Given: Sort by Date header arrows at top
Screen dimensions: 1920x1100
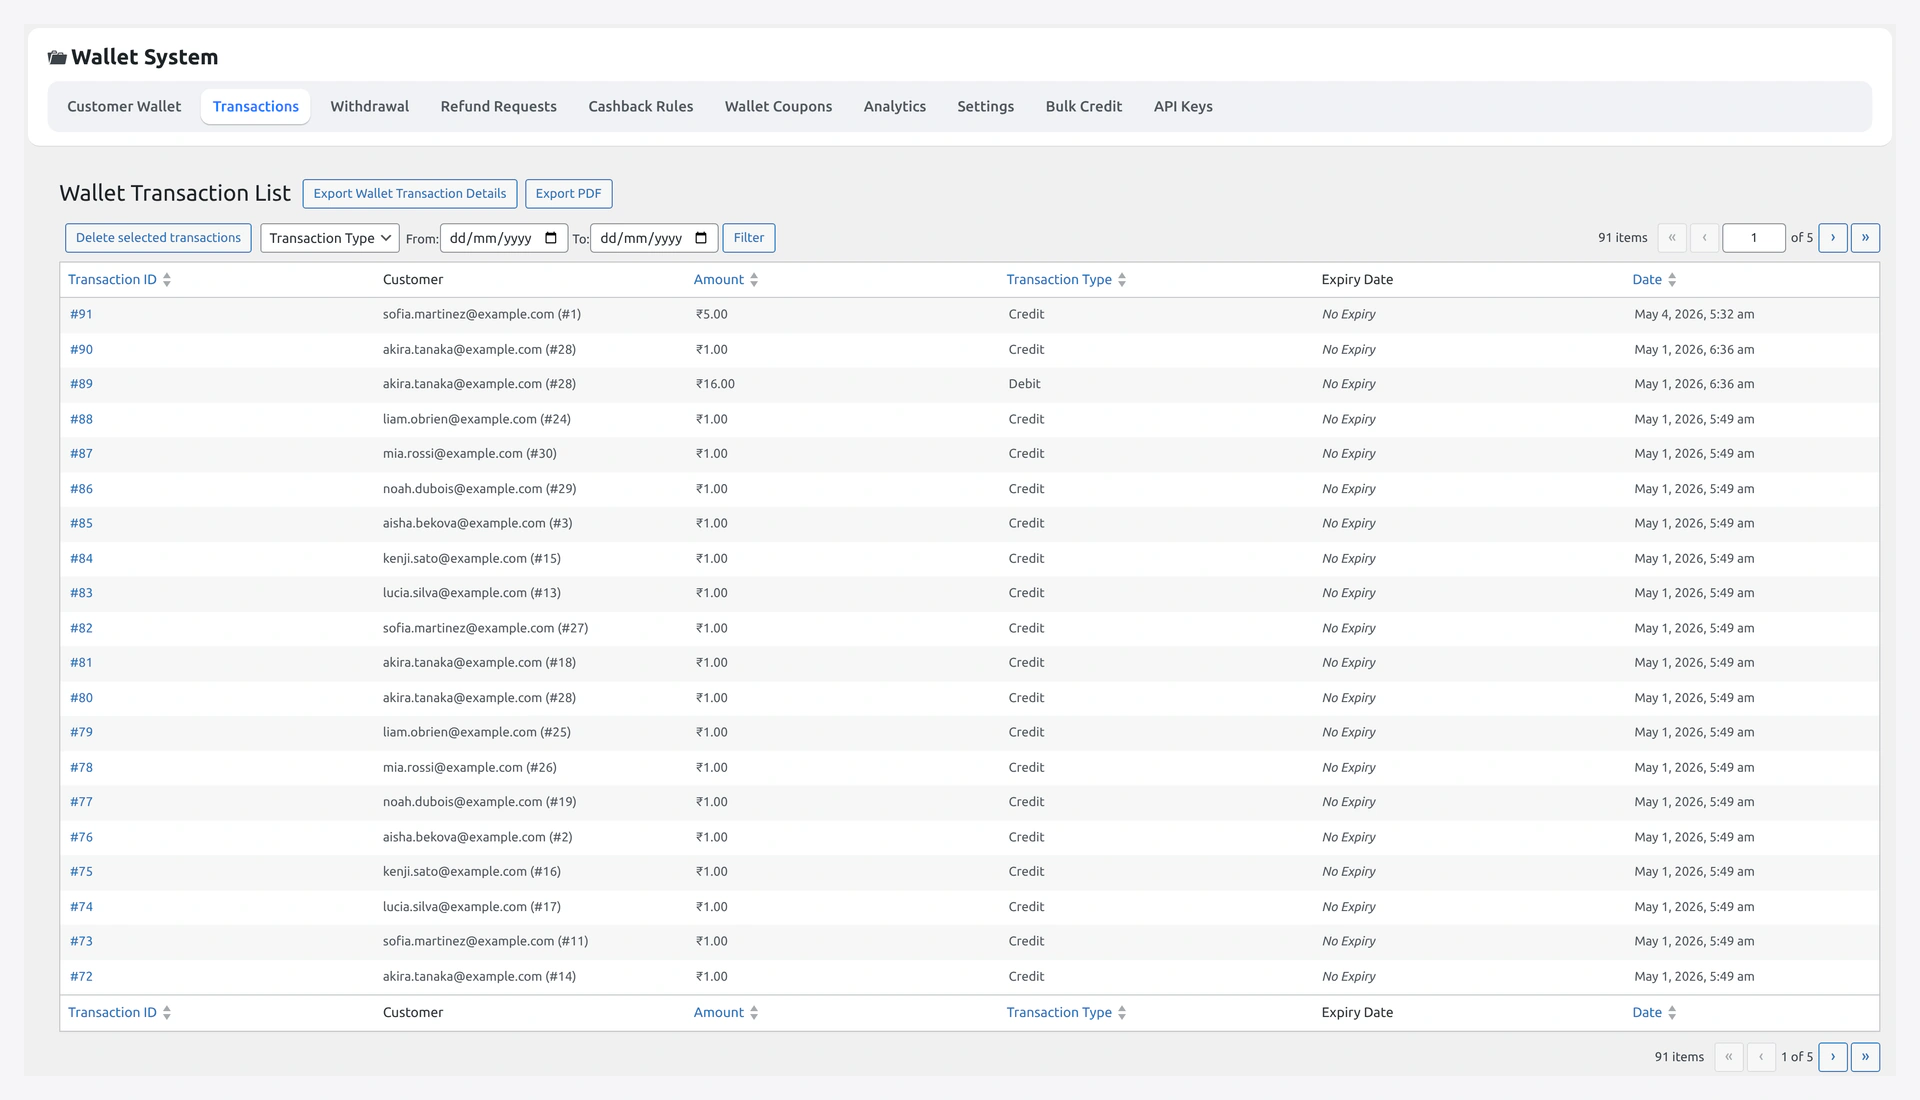Looking at the screenshot, I should tap(1672, 280).
